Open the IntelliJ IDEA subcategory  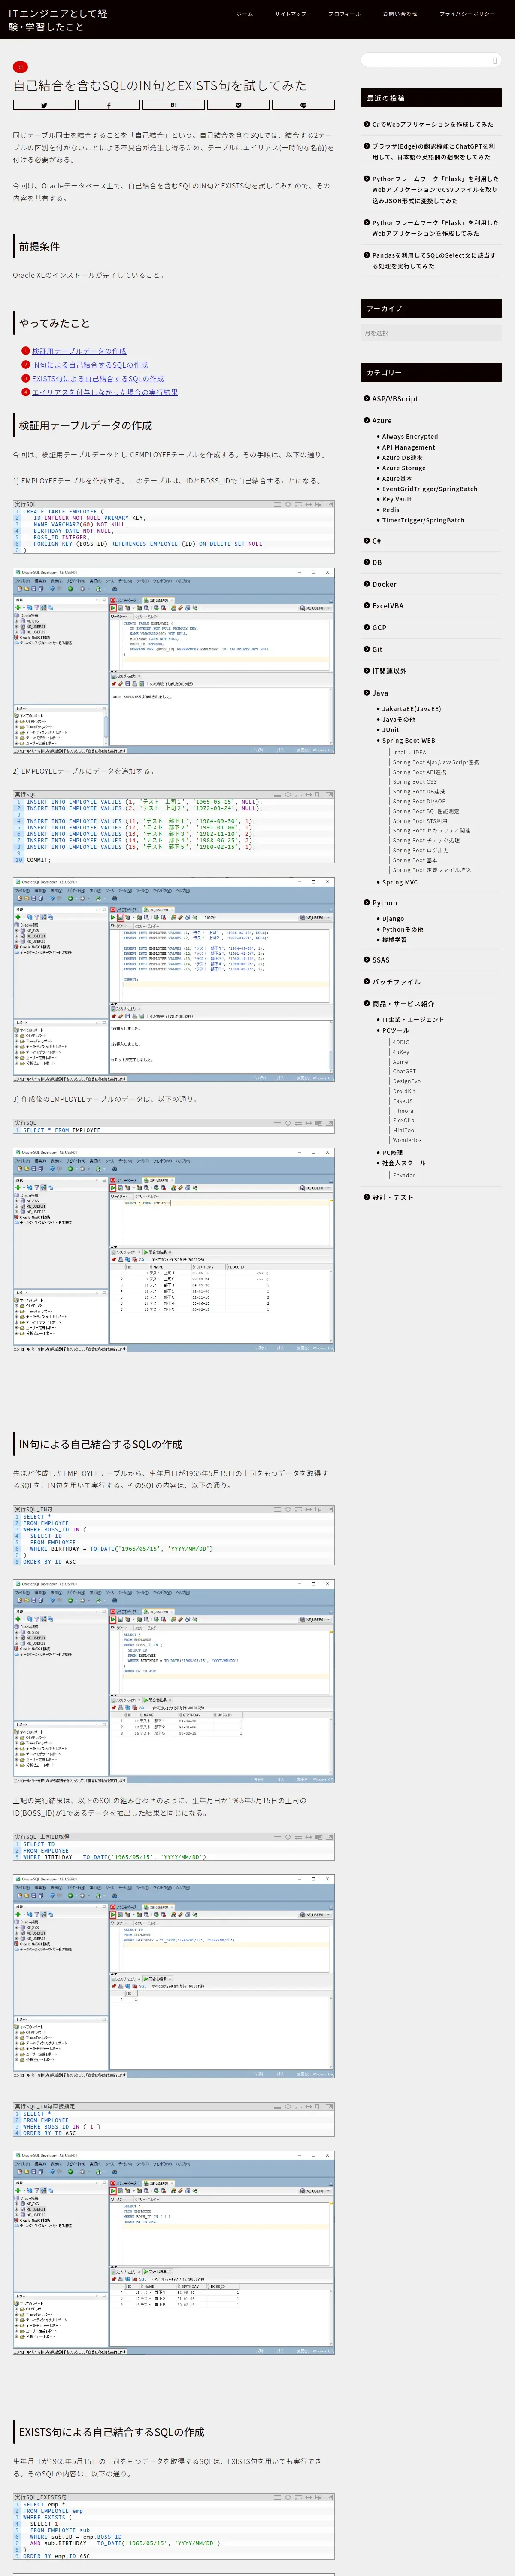[x=409, y=752]
